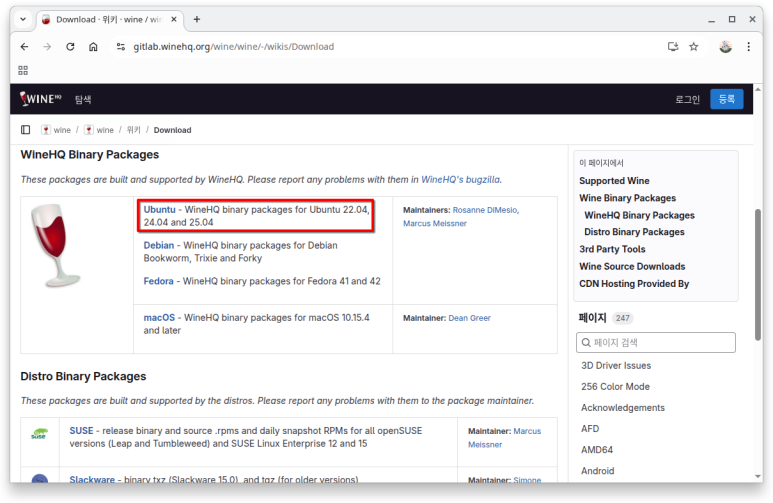Viewport: 773px width, 503px height.
Task: Open the 위키 breadcrumb link
Action: [x=134, y=130]
